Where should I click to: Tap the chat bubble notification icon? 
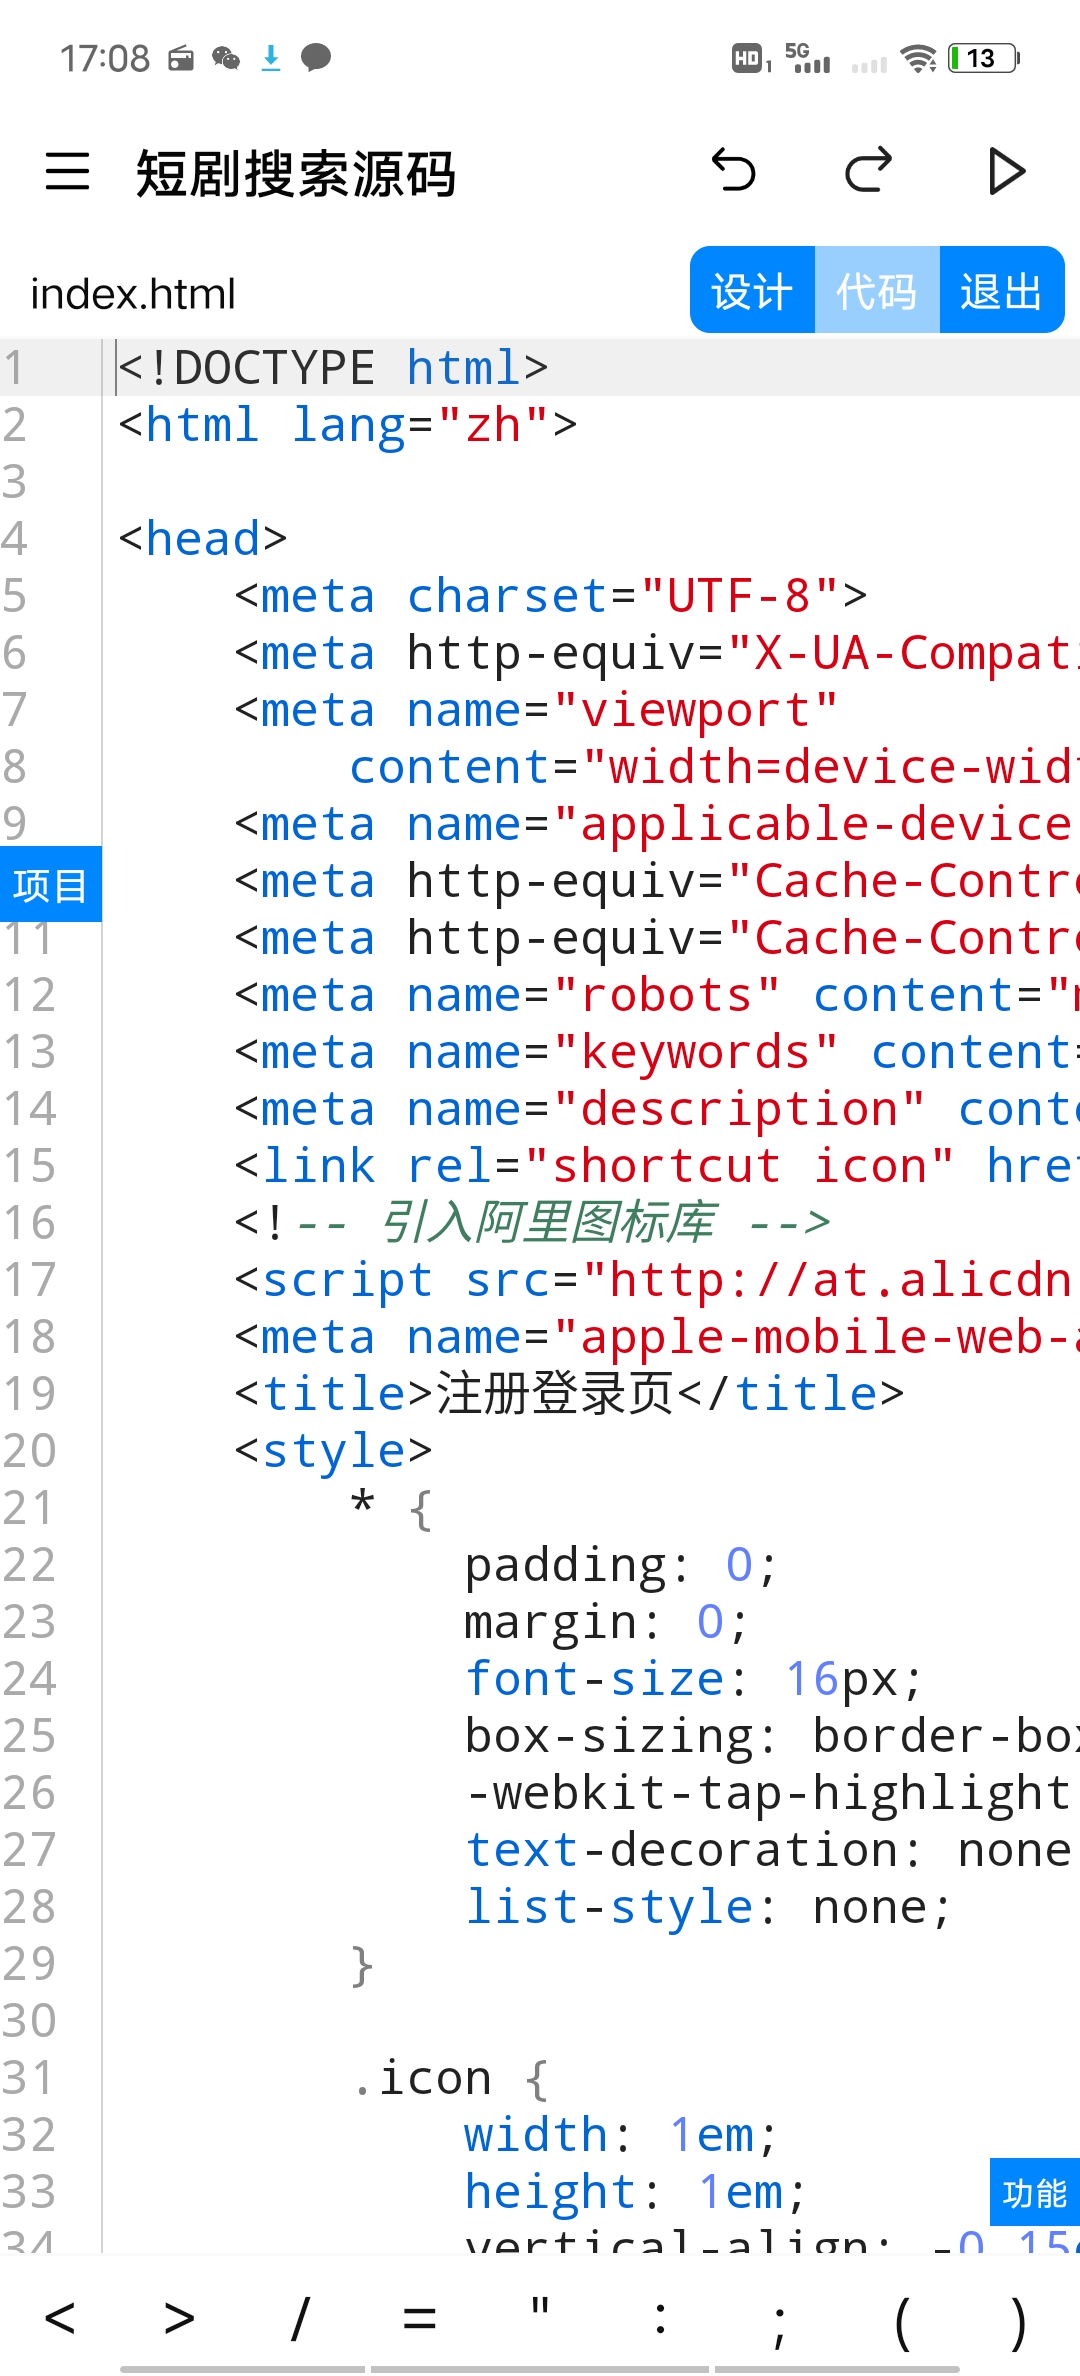tap(316, 58)
